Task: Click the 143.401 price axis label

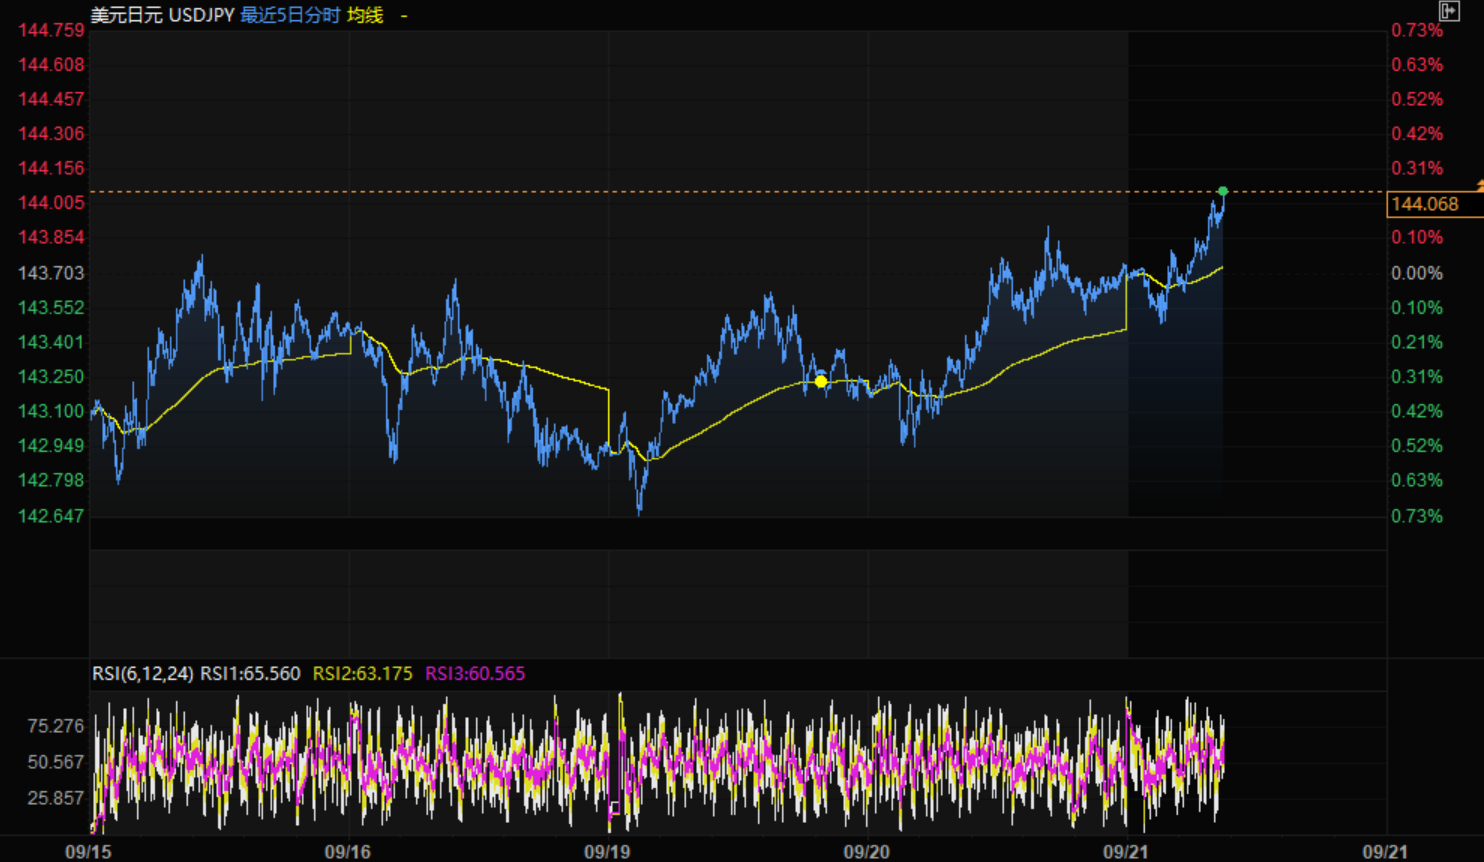Action: [x=51, y=342]
